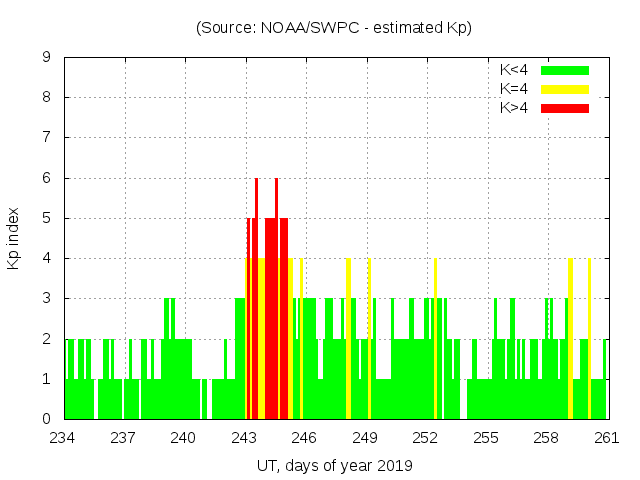
Task: Click the 261 tick label on x-axis
Action: pyautogui.click(x=606, y=438)
